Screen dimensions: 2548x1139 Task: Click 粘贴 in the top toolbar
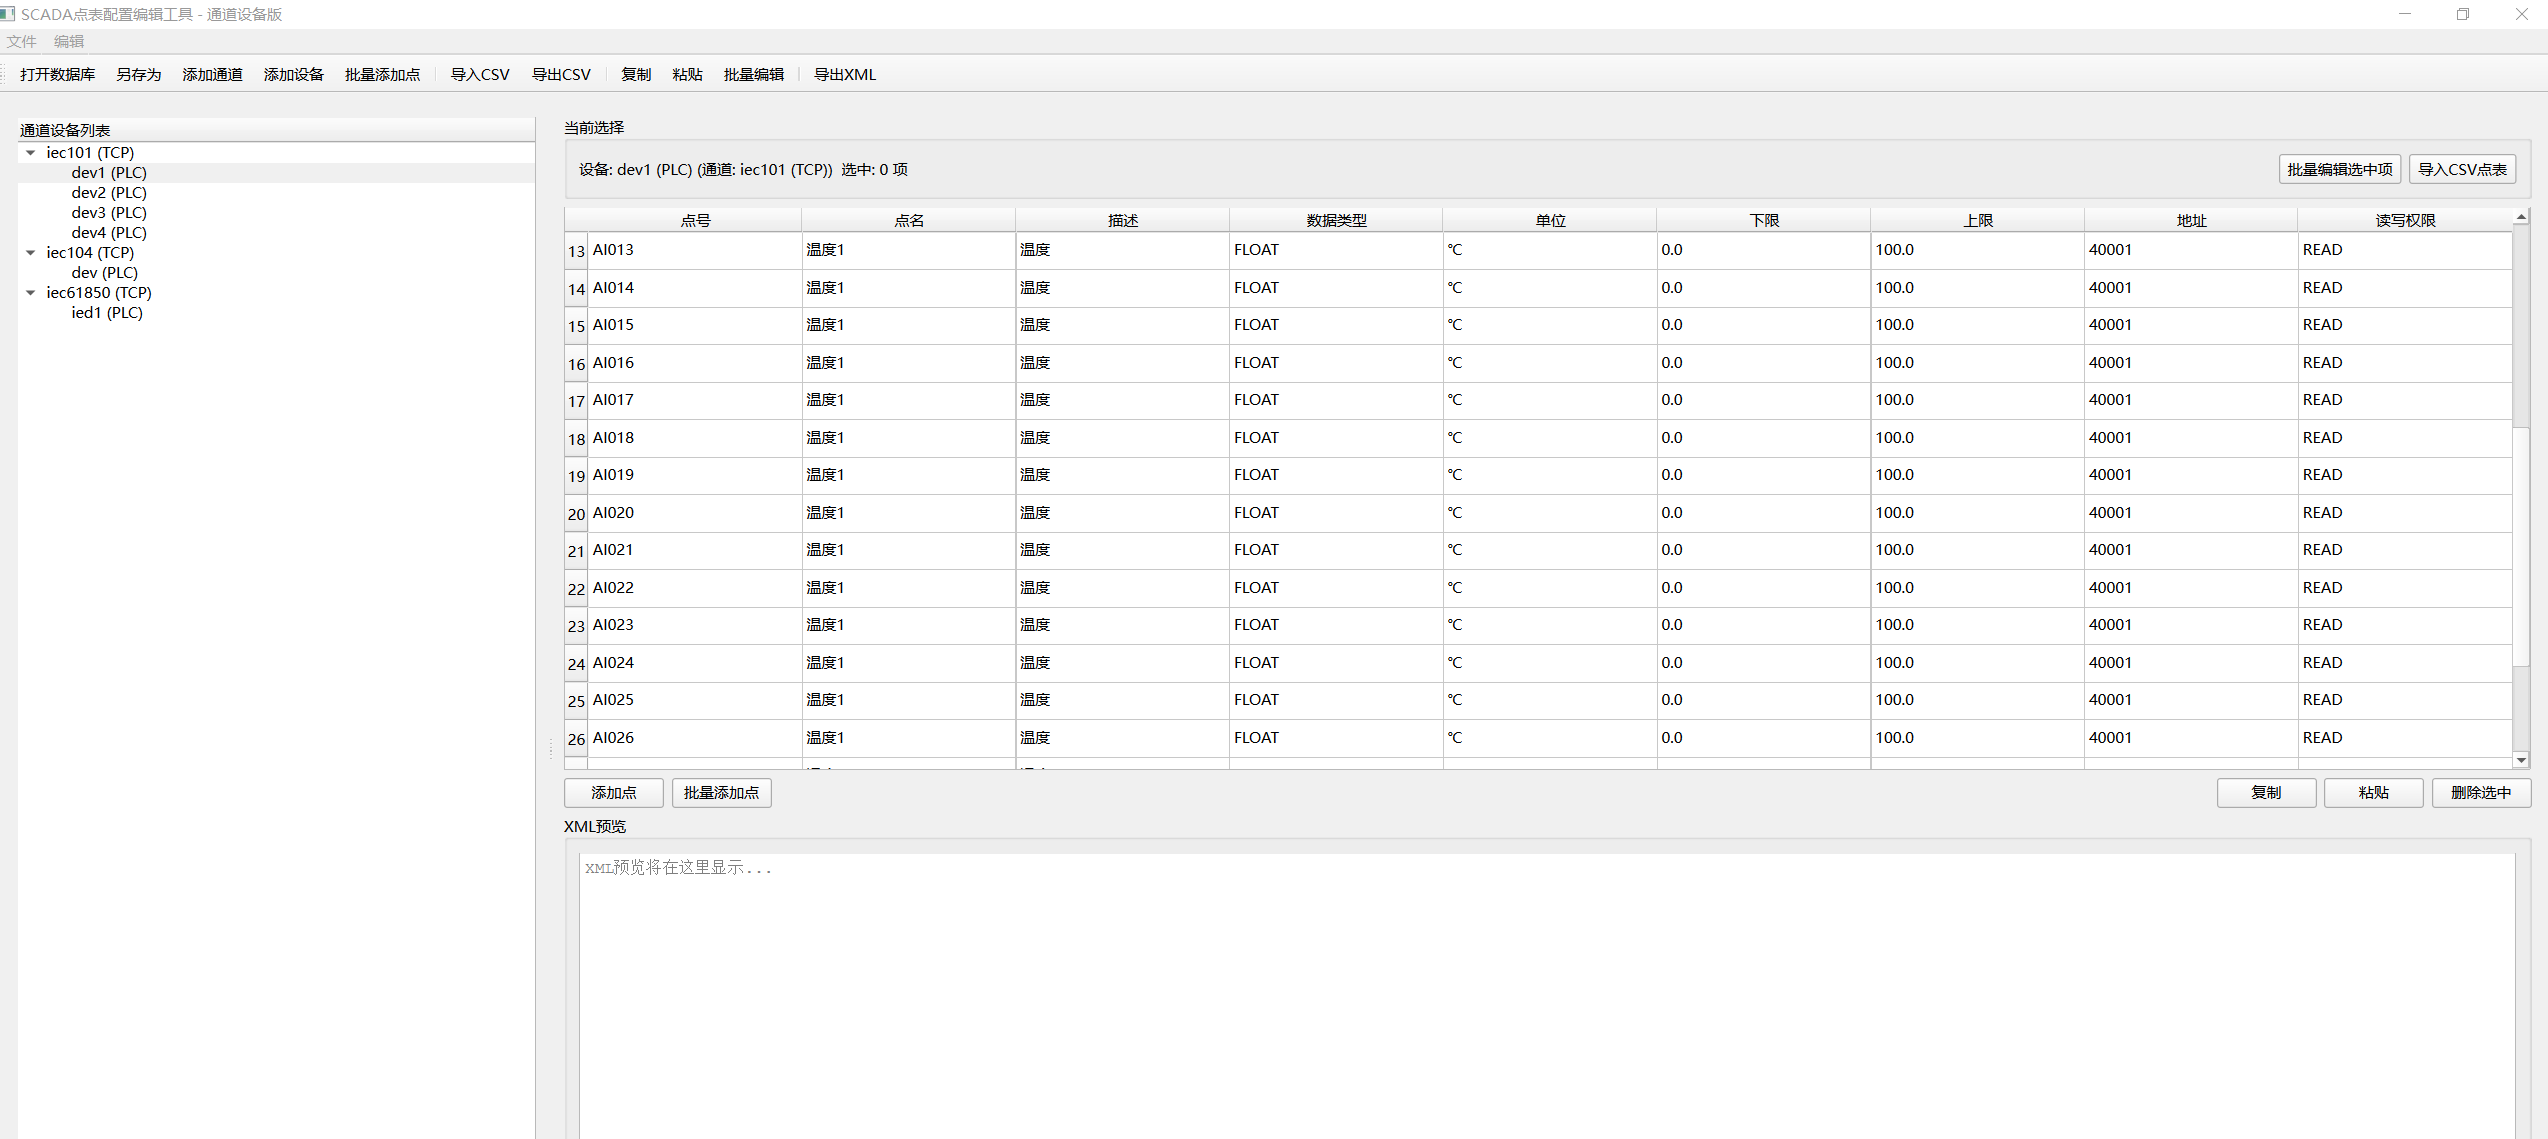[687, 74]
